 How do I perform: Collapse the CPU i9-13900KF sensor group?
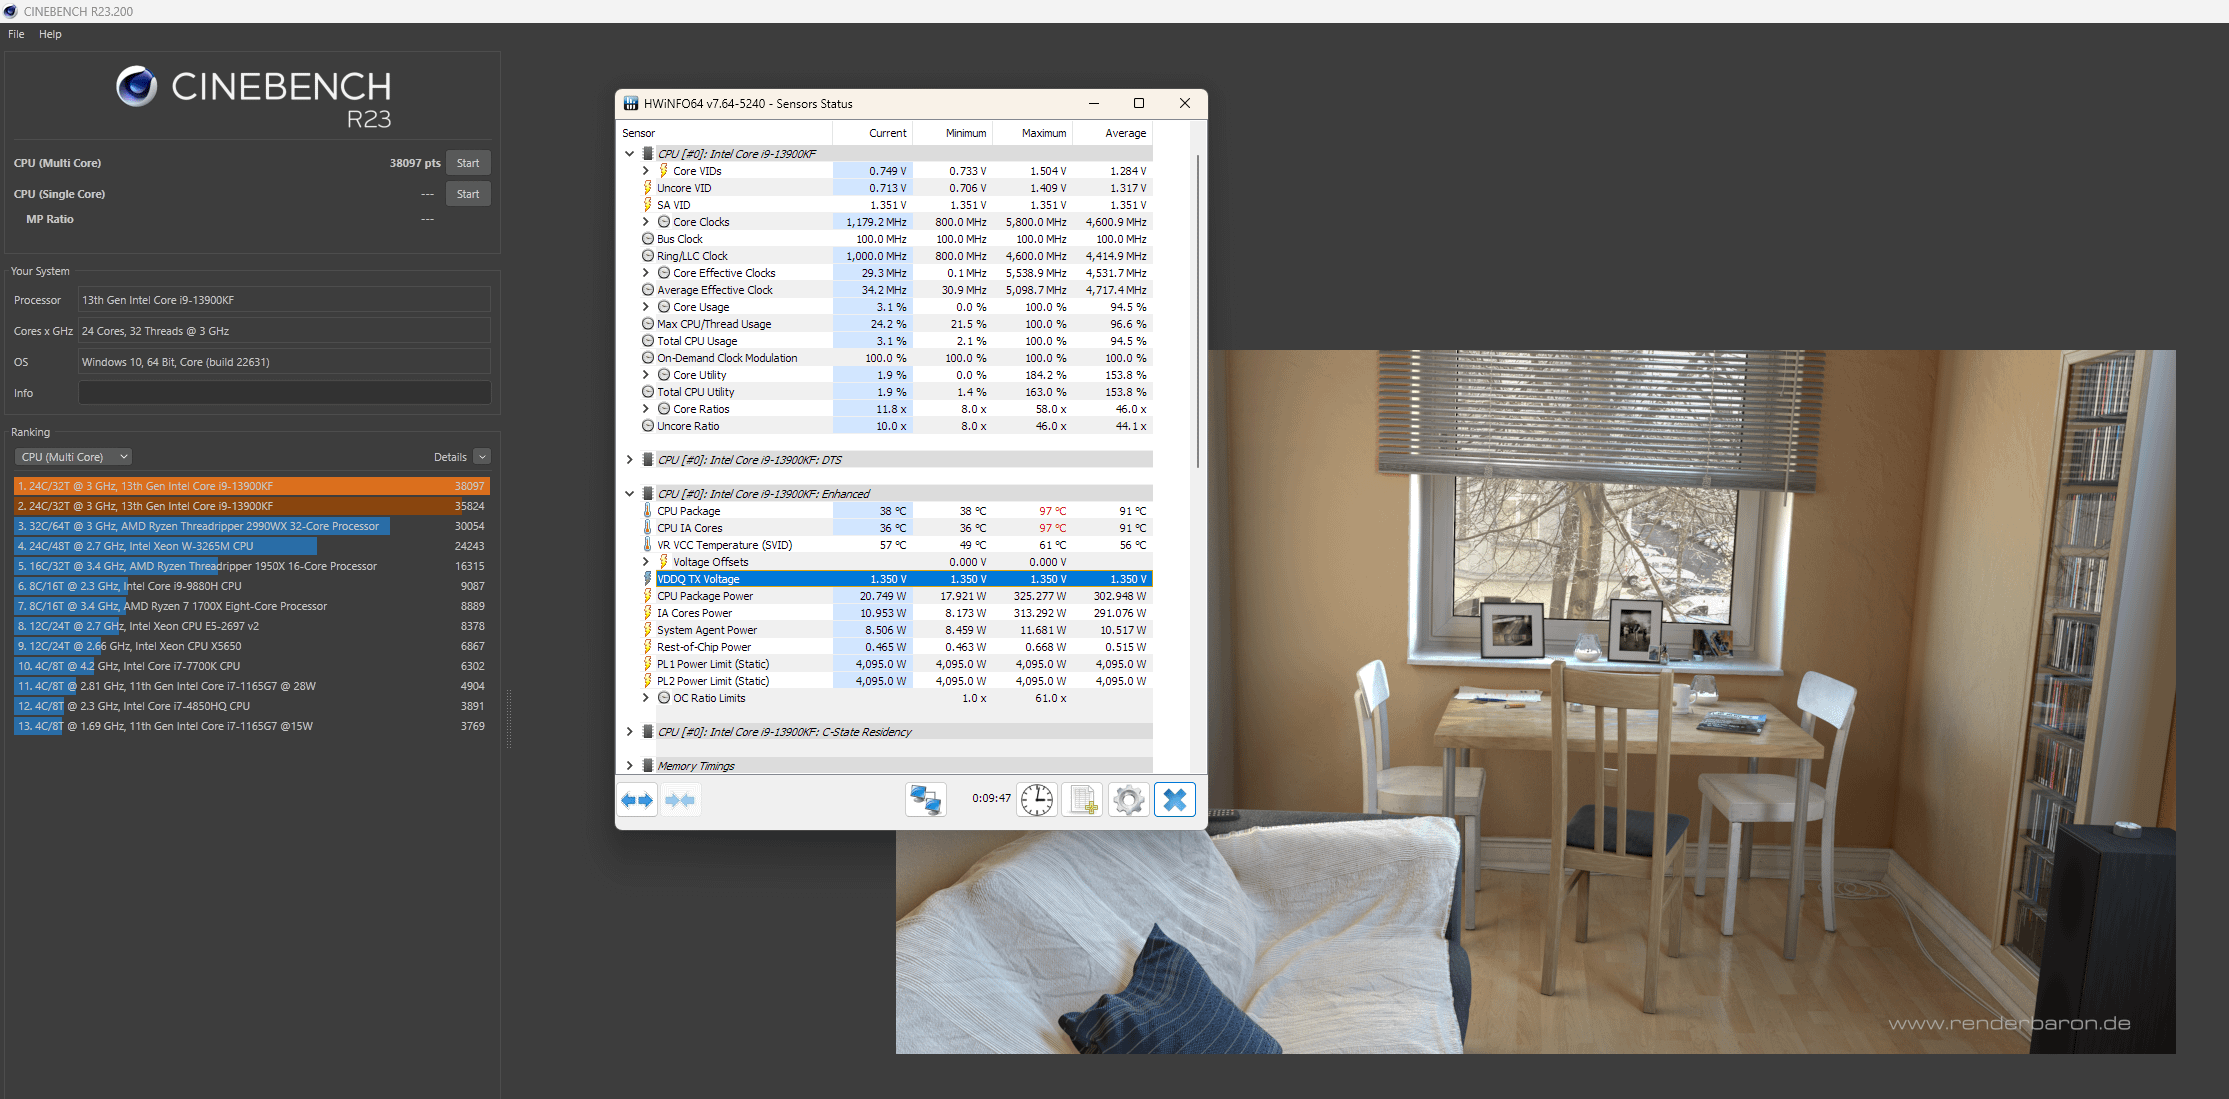[629, 154]
